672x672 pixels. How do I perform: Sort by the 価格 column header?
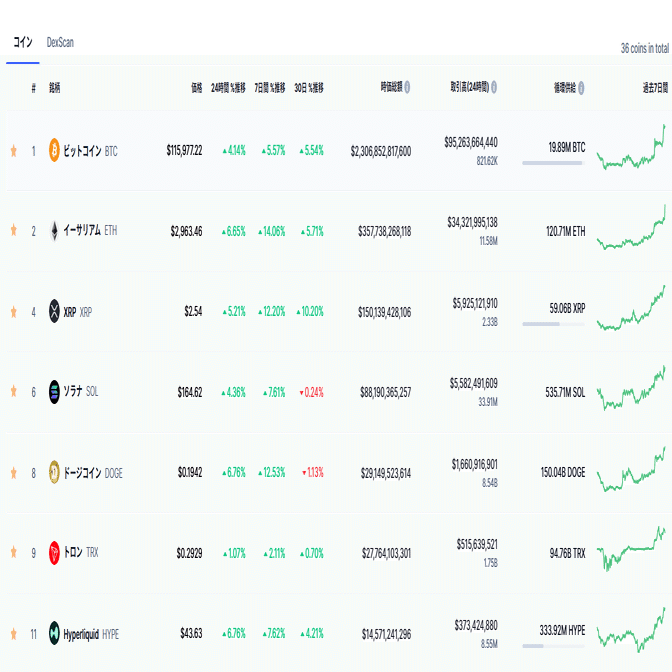pyautogui.click(x=196, y=87)
